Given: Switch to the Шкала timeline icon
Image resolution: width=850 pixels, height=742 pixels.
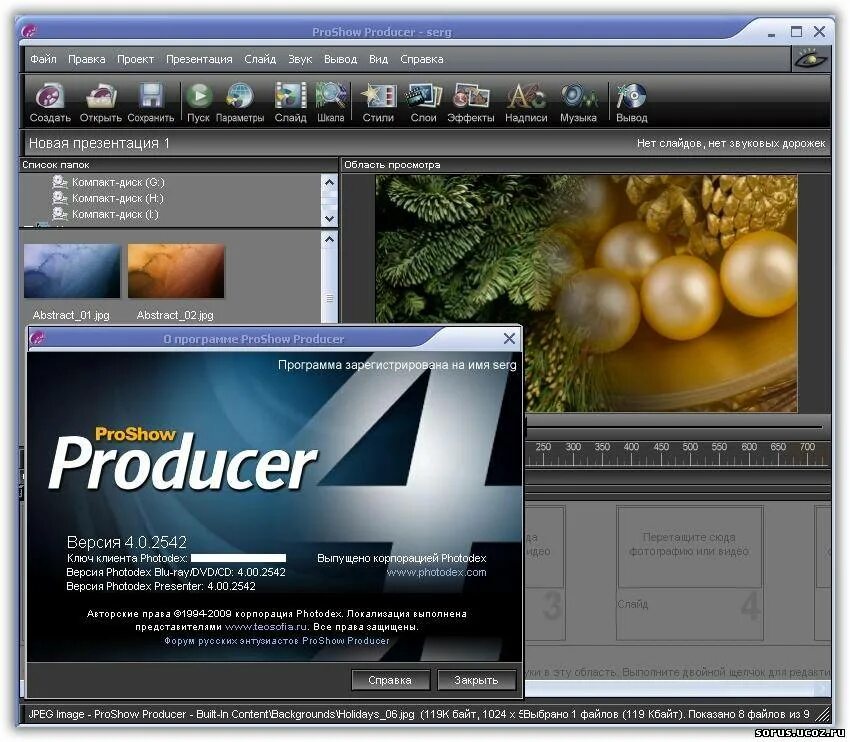Looking at the screenshot, I should point(331,102).
